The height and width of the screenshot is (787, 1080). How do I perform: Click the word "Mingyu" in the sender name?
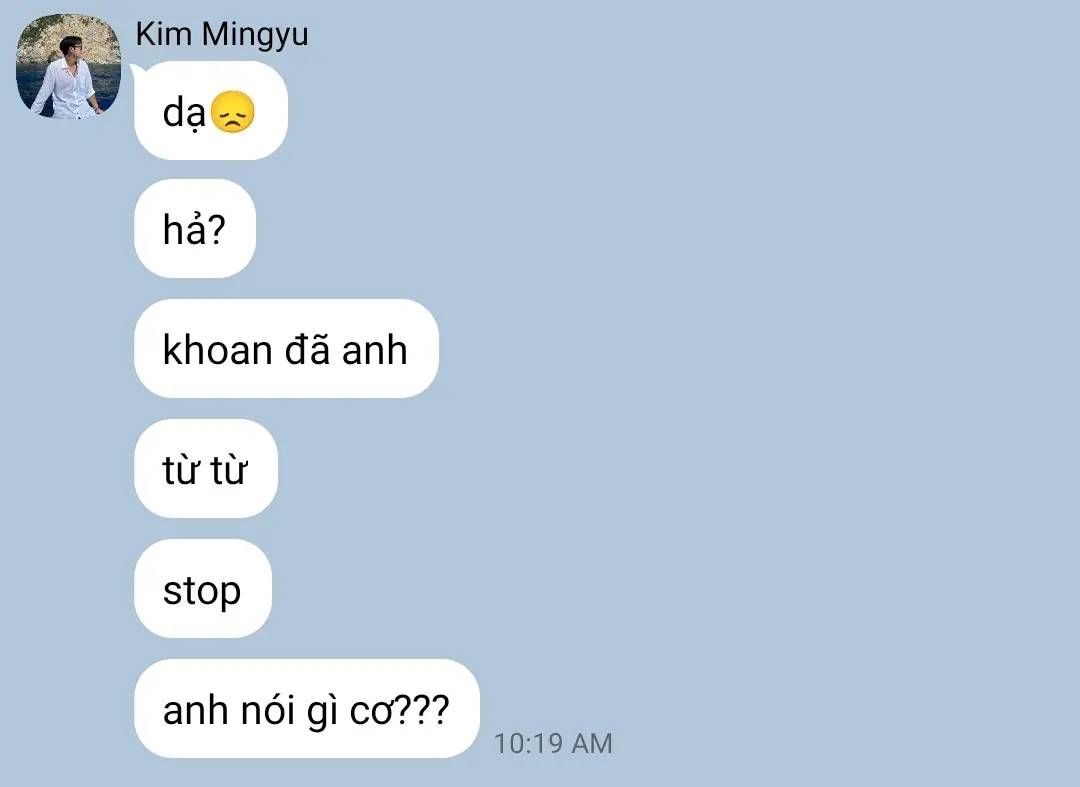(255, 35)
